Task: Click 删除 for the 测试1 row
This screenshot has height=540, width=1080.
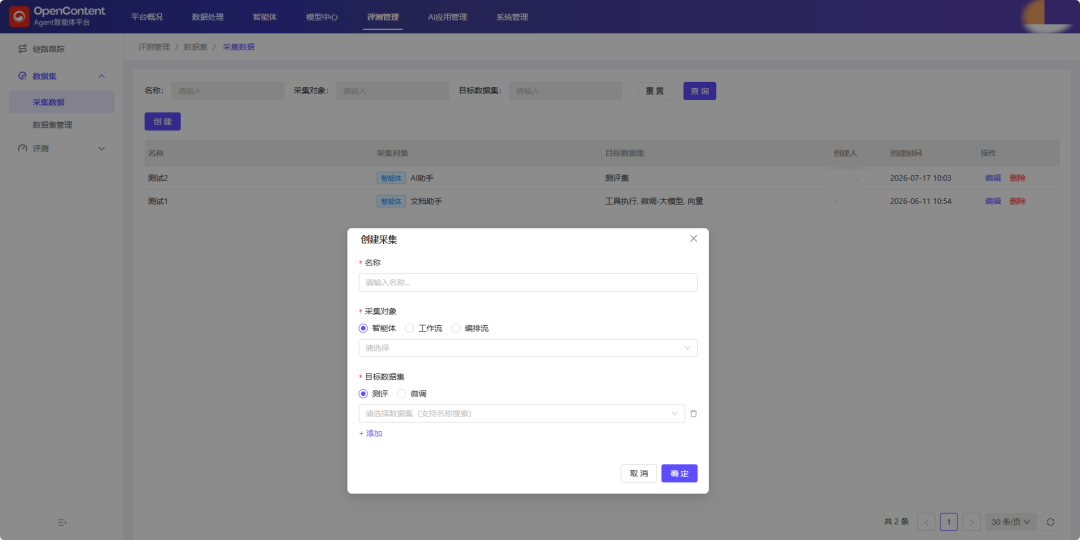Action: [x=1017, y=201]
